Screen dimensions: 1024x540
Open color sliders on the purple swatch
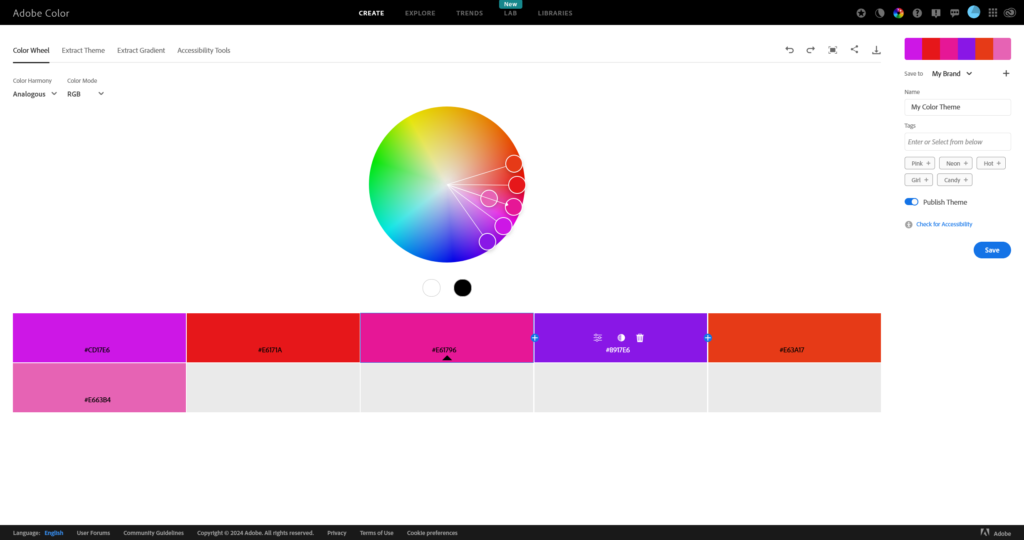click(x=597, y=338)
